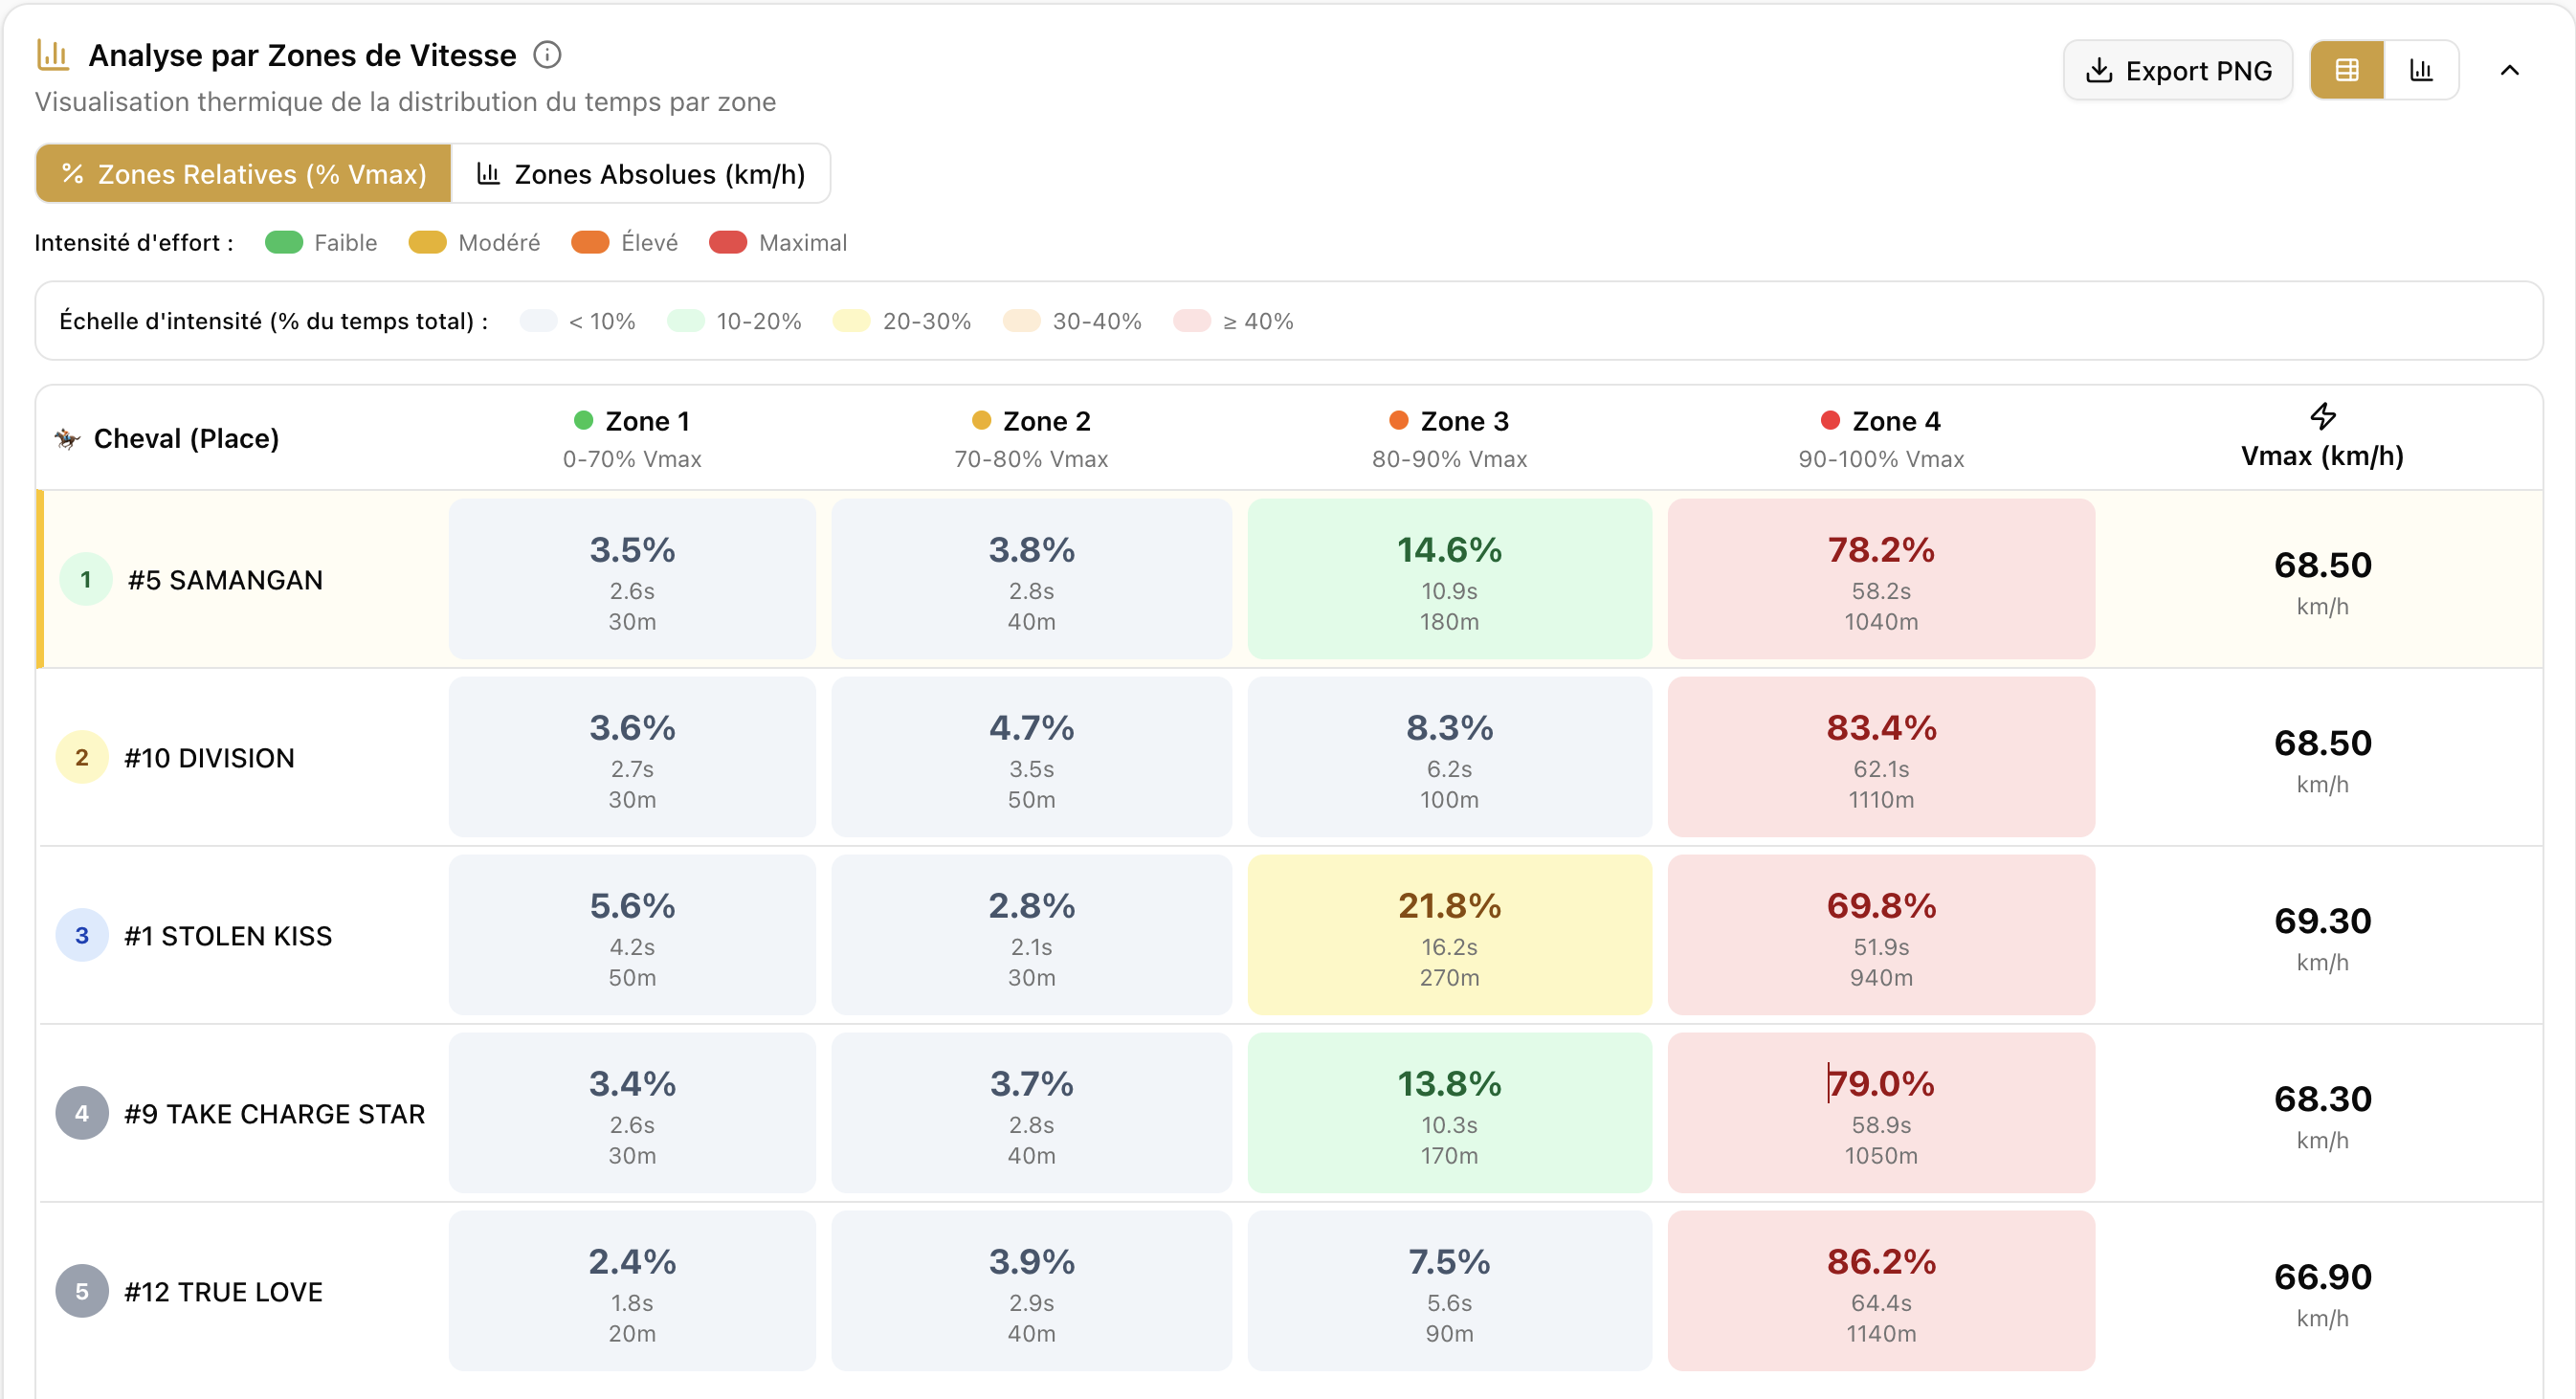Switch to table view
The width and height of the screenshot is (2576, 1399).
click(x=2347, y=70)
